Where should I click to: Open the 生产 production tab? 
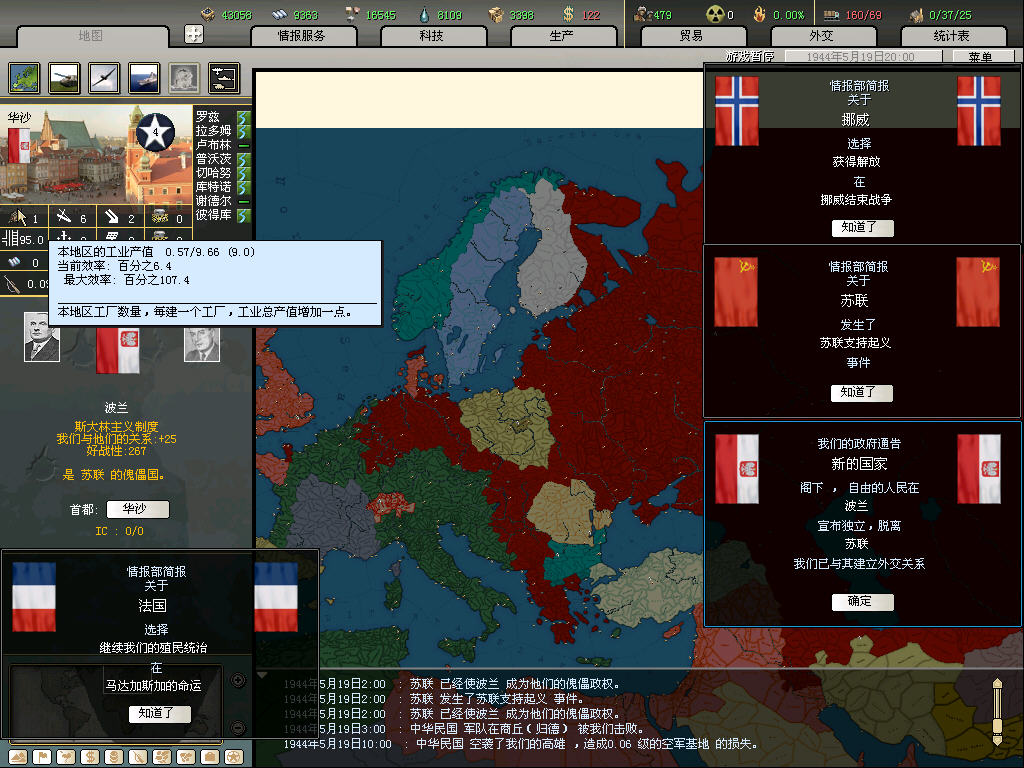562,36
